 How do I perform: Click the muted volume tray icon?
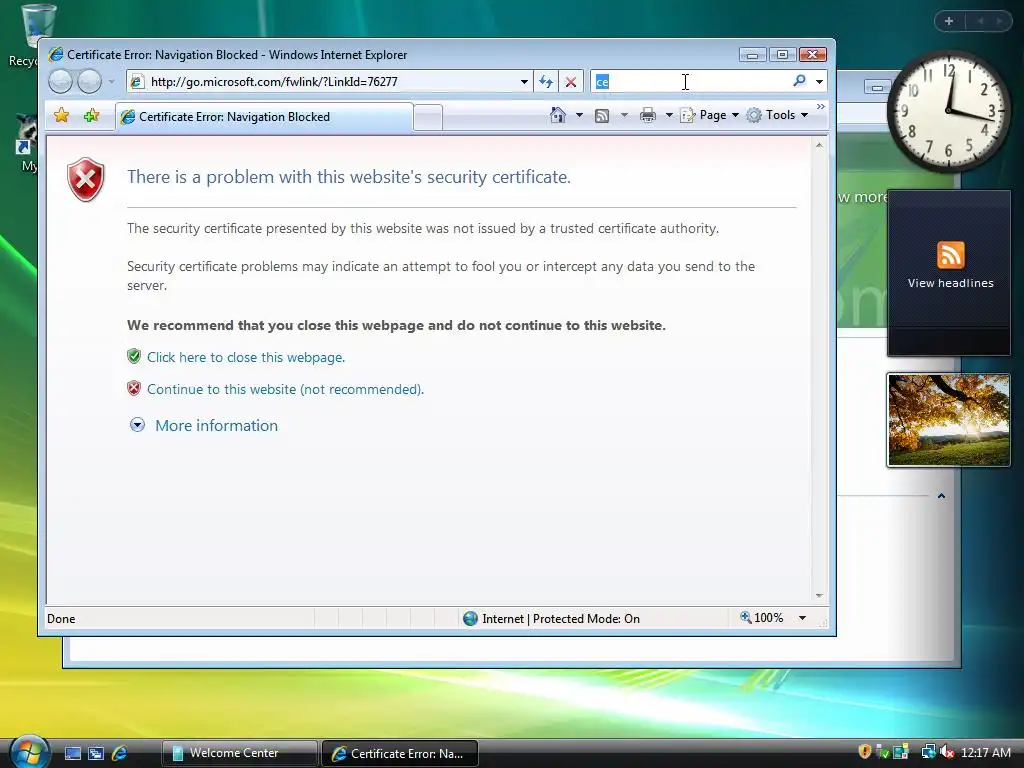click(946, 752)
